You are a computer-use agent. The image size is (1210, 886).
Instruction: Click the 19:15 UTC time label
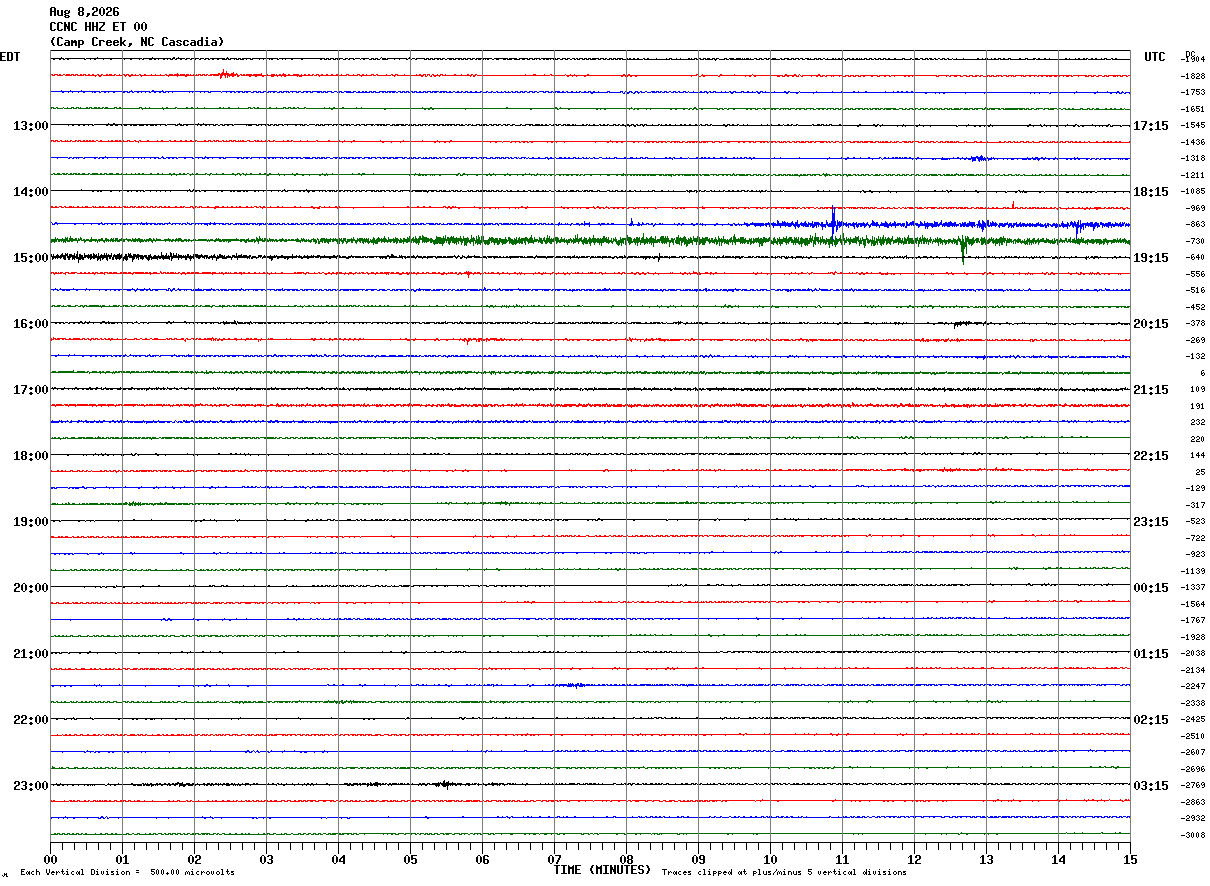[x=1151, y=257]
